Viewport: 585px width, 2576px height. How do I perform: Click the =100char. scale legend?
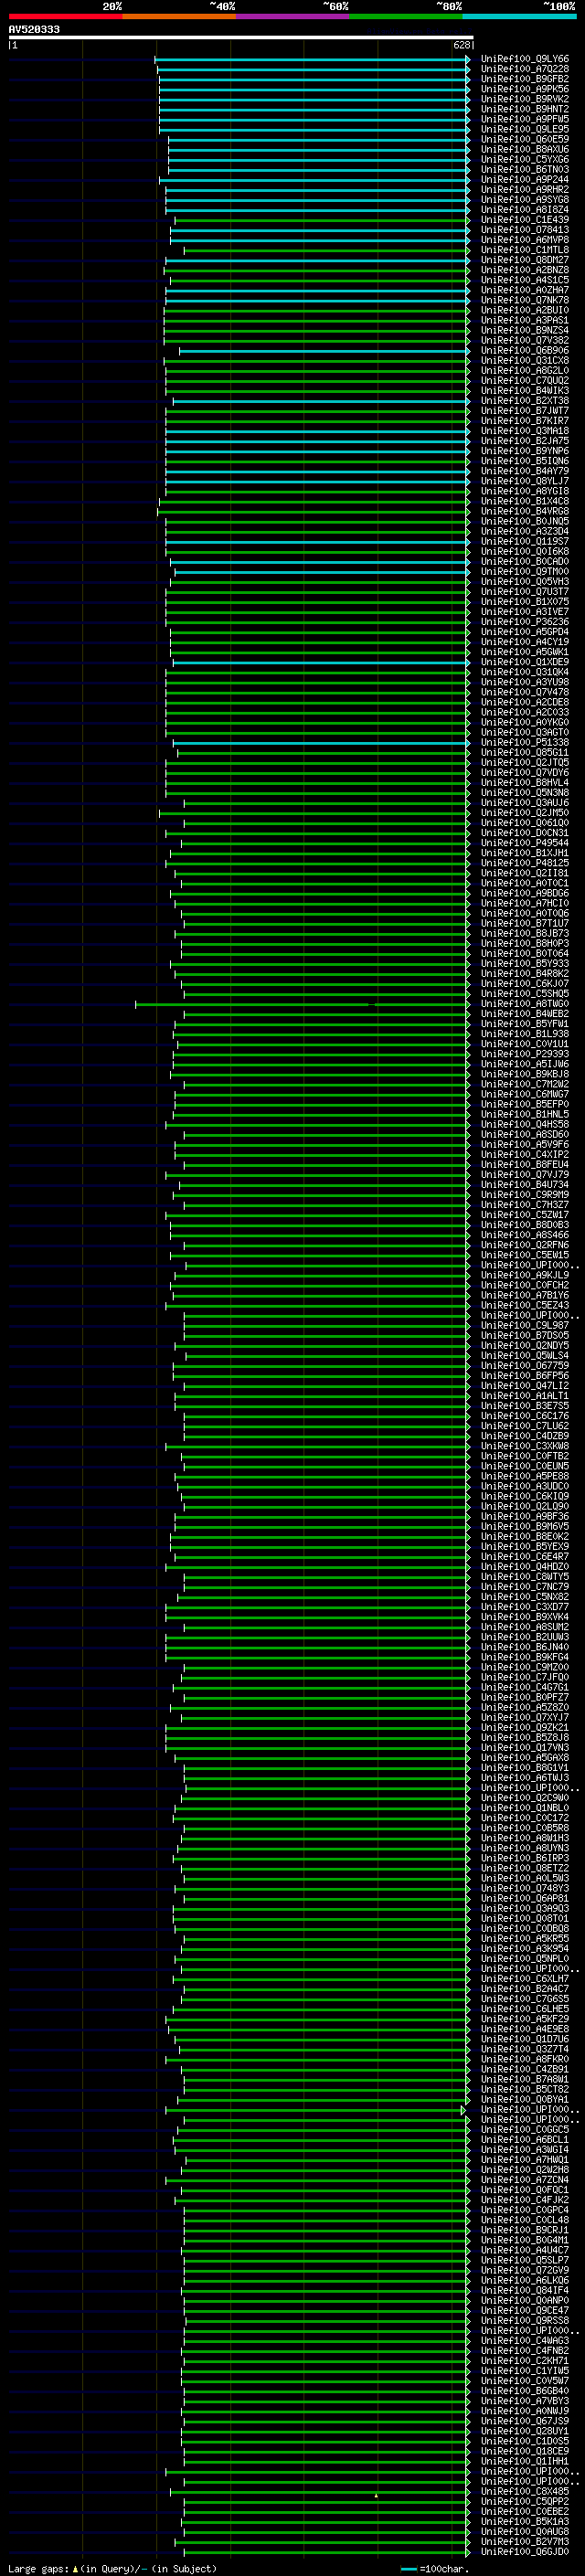(x=433, y=2569)
